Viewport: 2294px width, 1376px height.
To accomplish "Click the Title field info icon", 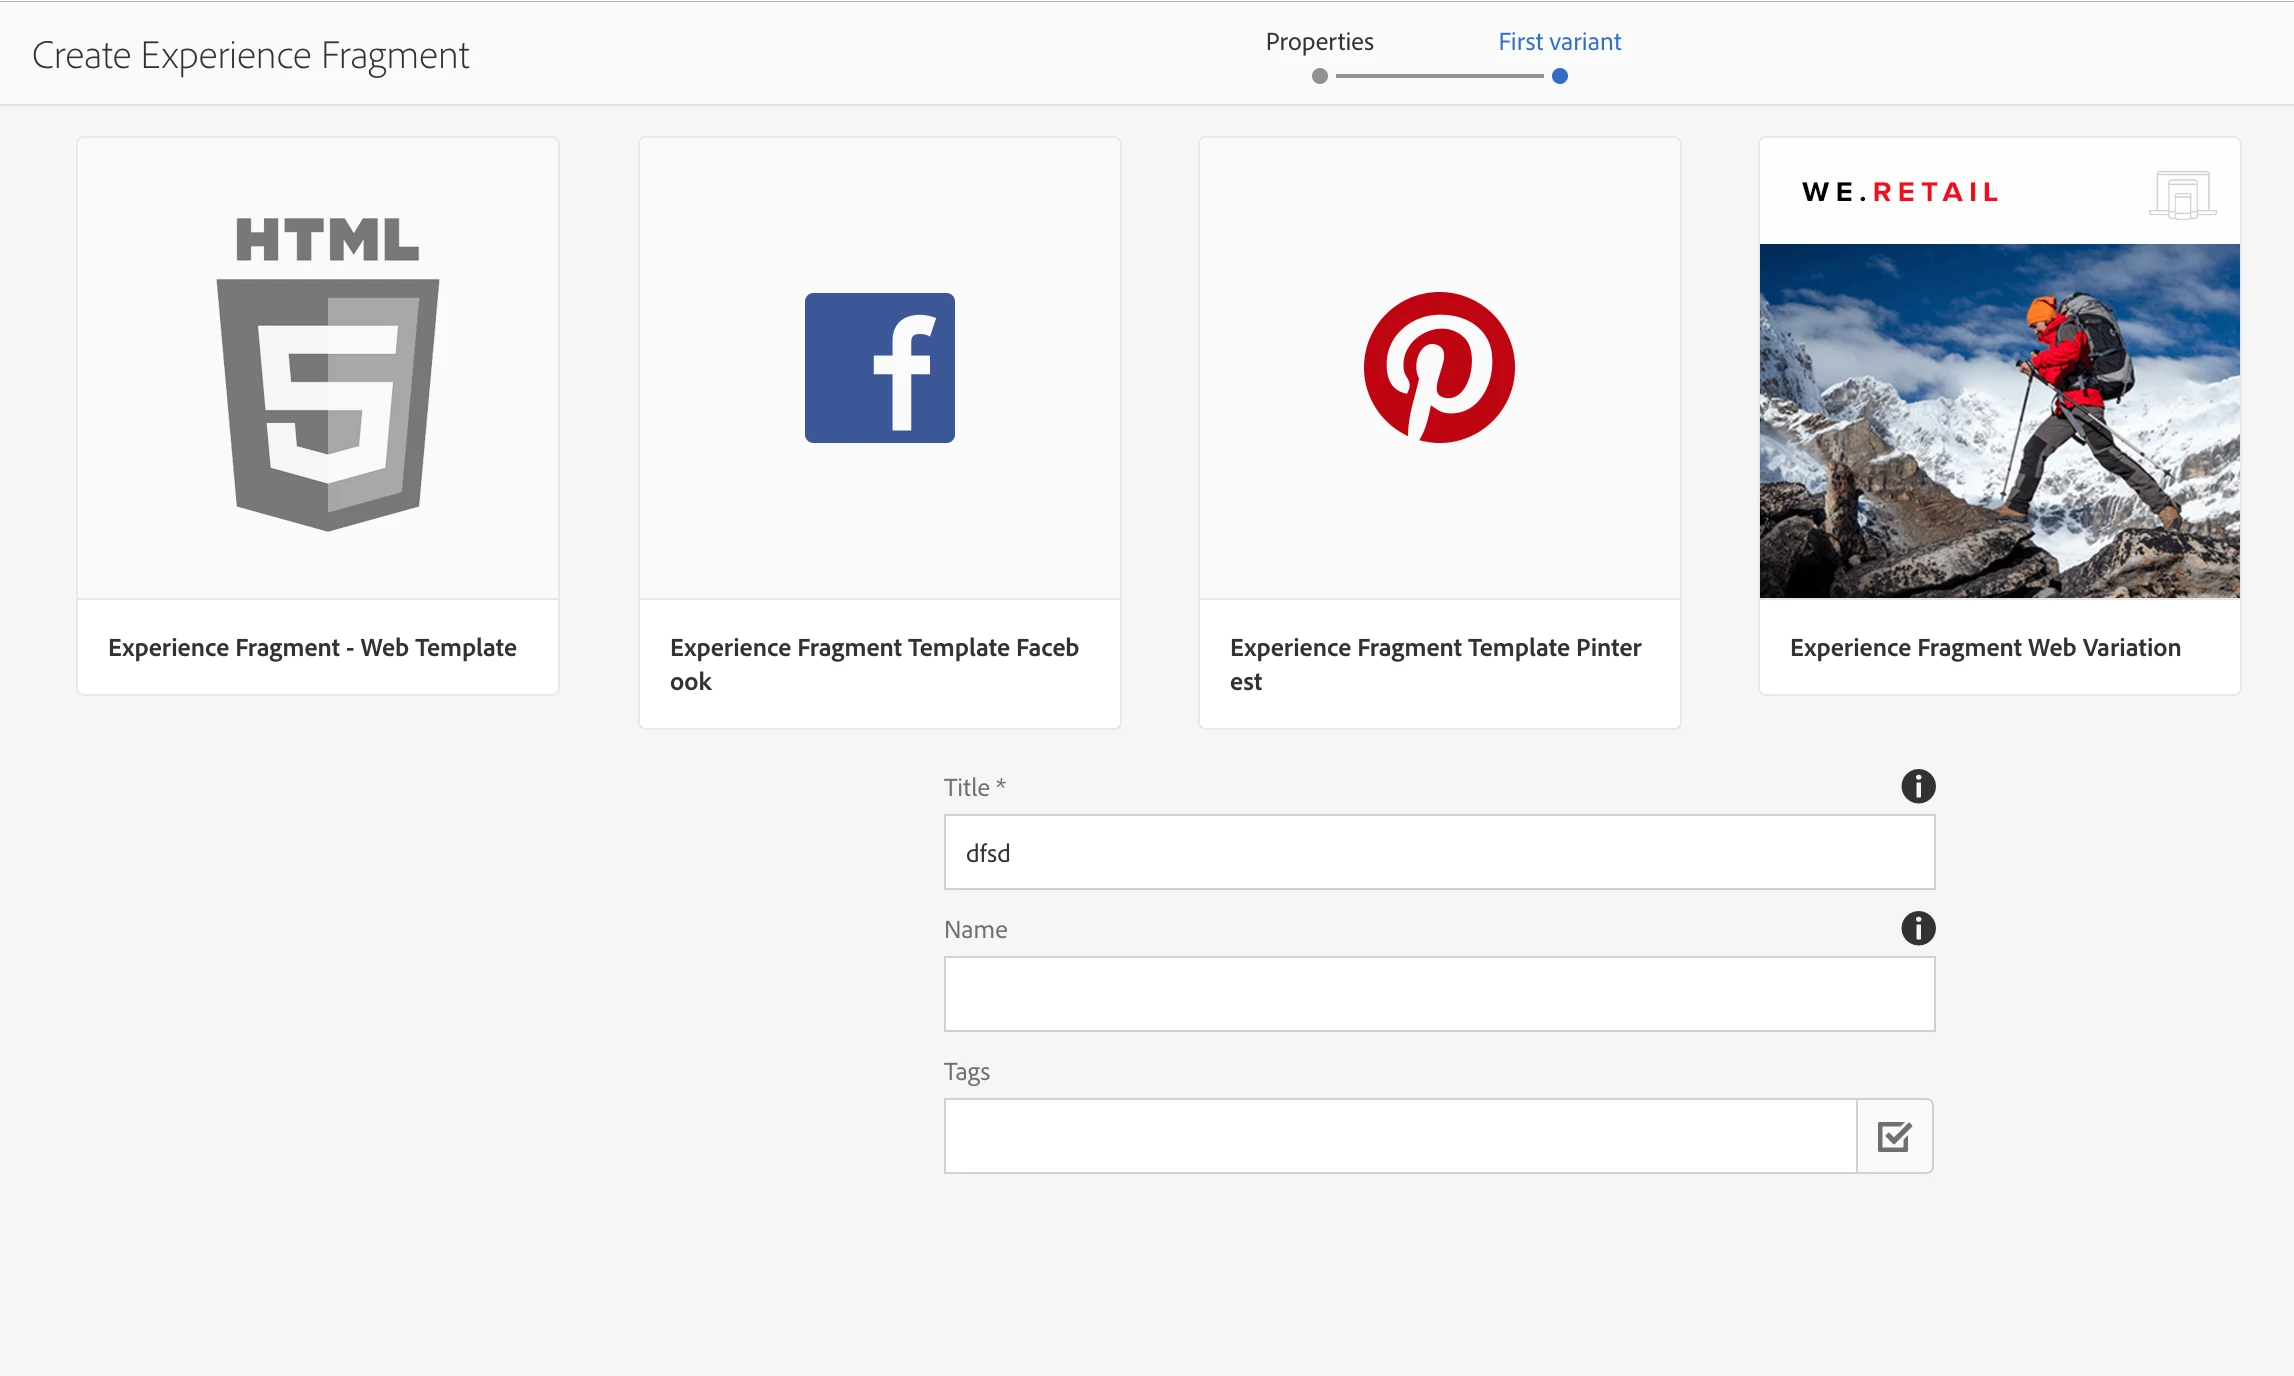I will 1917,787.
